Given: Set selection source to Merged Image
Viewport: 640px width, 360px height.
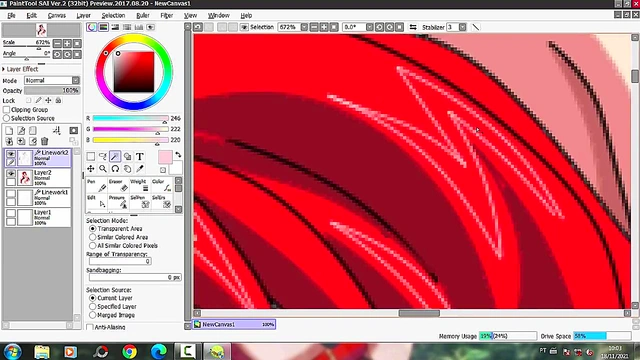Looking at the screenshot, I should [93, 315].
